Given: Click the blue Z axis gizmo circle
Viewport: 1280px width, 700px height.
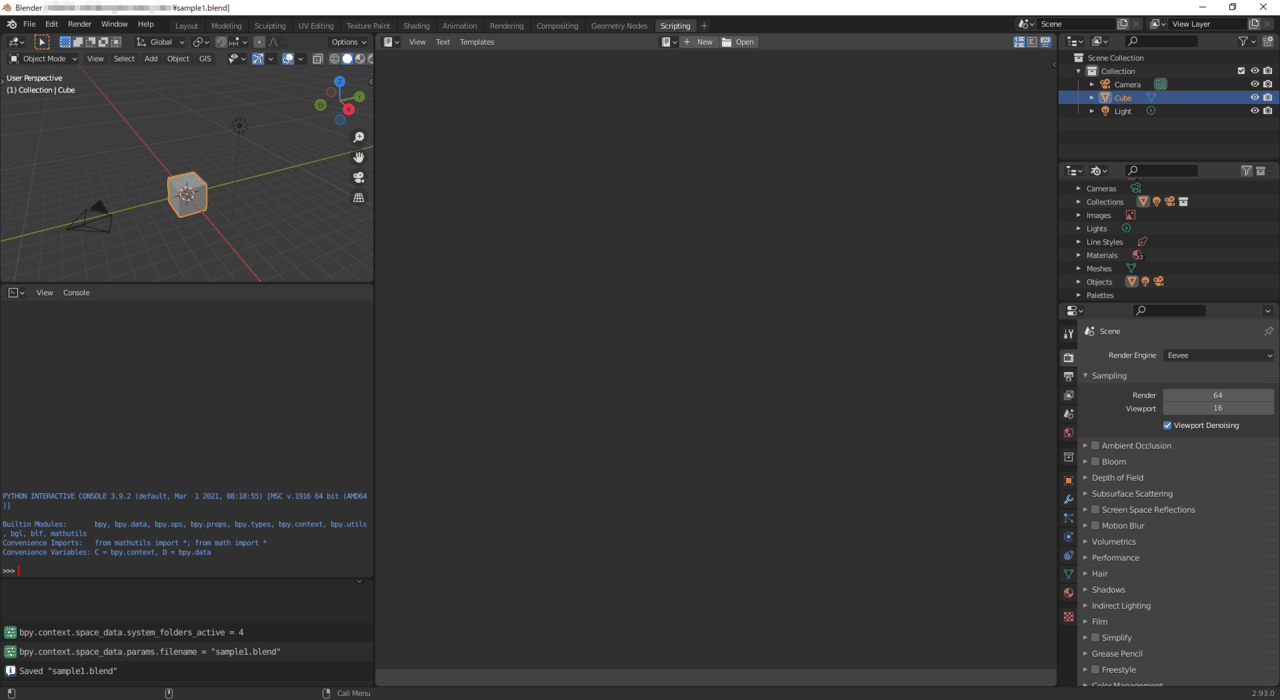Looking at the screenshot, I should tap(340, 81).
